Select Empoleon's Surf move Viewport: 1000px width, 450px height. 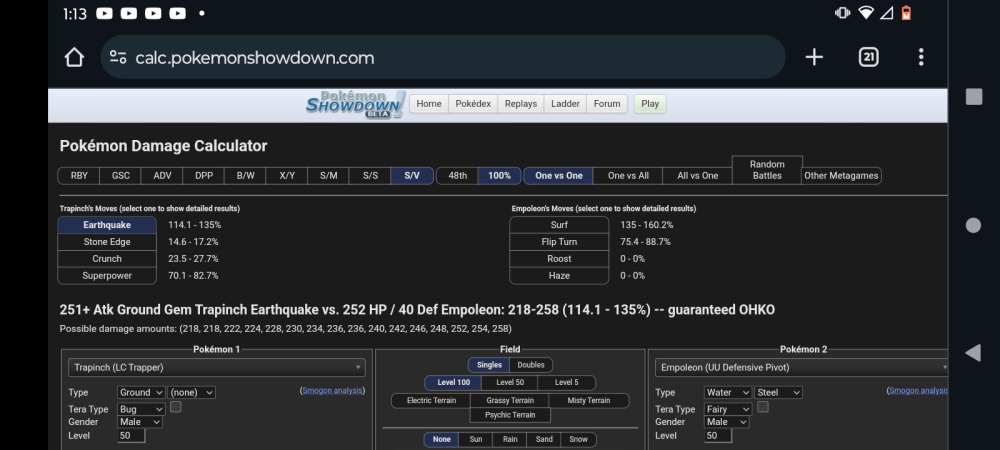pyautogui.click(x=559, y=225)
